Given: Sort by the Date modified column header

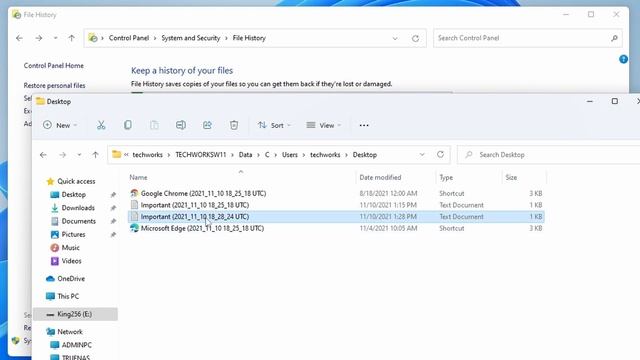Looking at the screenshot, I should pos(380,178).
